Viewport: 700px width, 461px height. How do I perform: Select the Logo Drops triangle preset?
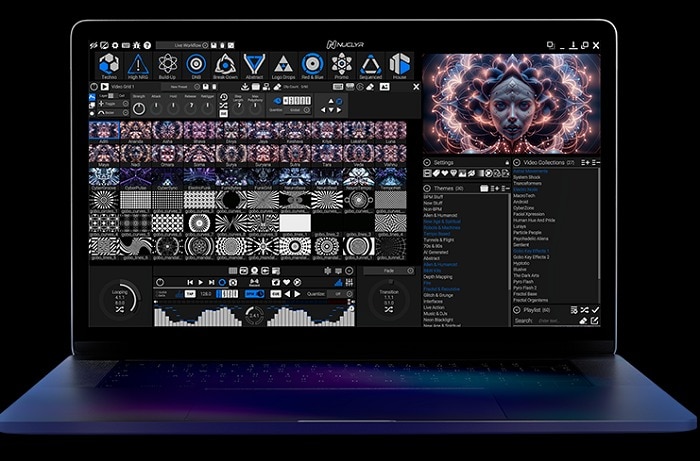click(283, 65)
